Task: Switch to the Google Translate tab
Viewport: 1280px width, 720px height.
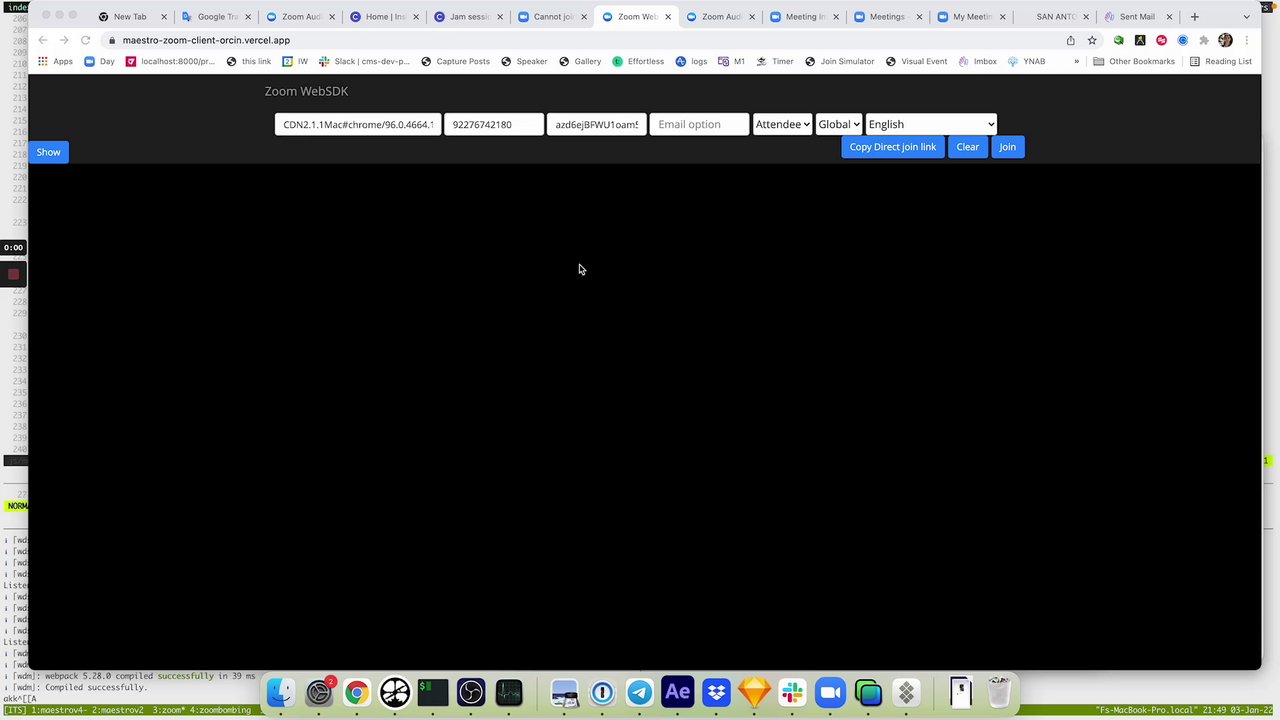Action: click(215, 17)
